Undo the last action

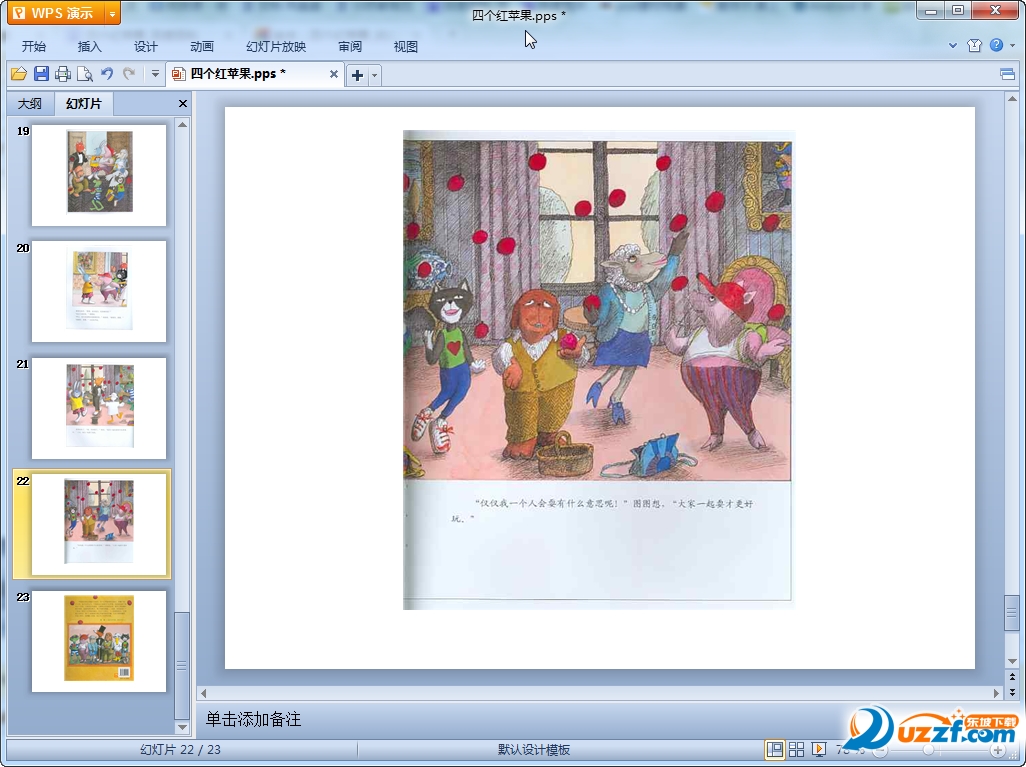click(107, 74)
